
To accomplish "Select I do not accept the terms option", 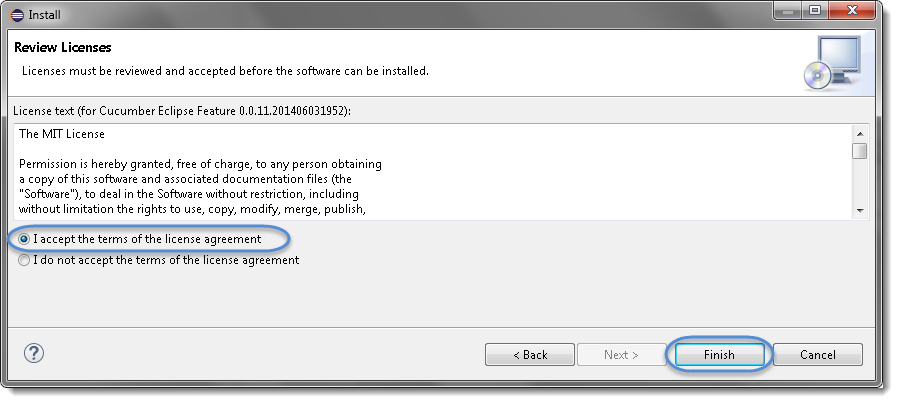I will (23, 260).
